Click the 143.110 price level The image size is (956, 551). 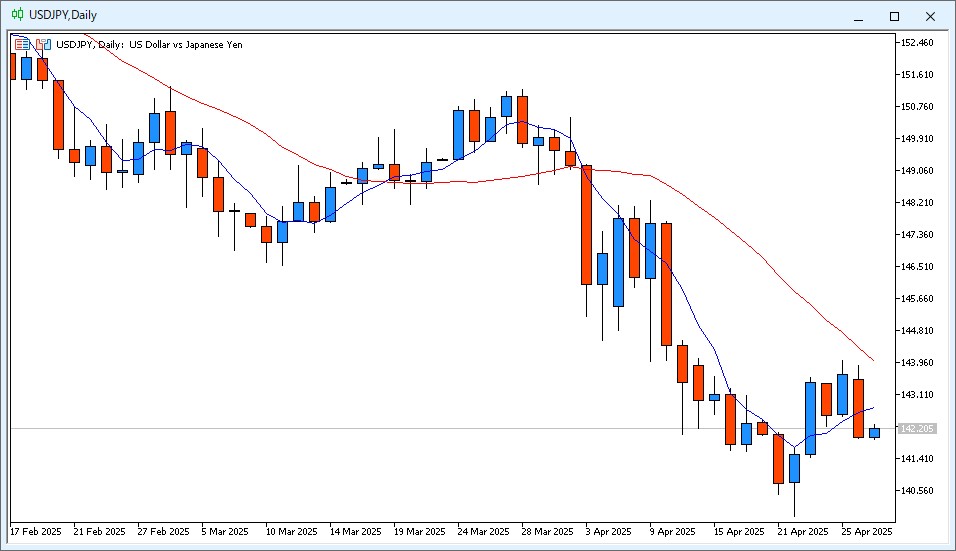(917, 394)
